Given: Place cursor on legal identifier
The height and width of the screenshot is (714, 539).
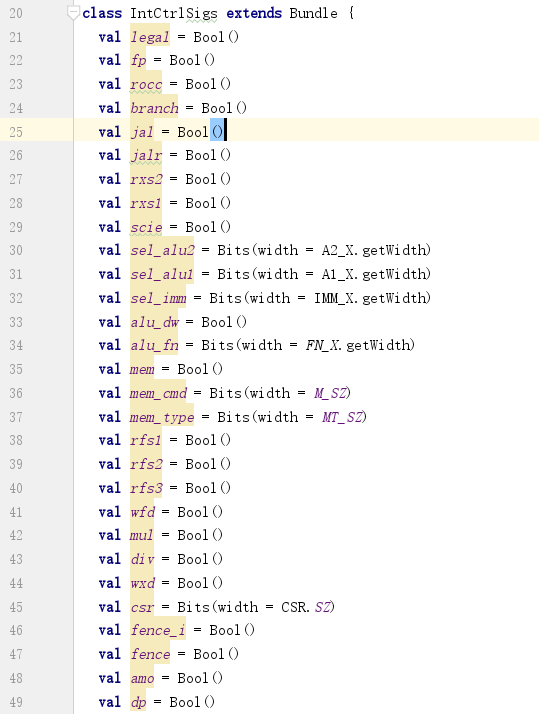Looking at the screenshot, I should pyautogui.click(x=150, y=37).
